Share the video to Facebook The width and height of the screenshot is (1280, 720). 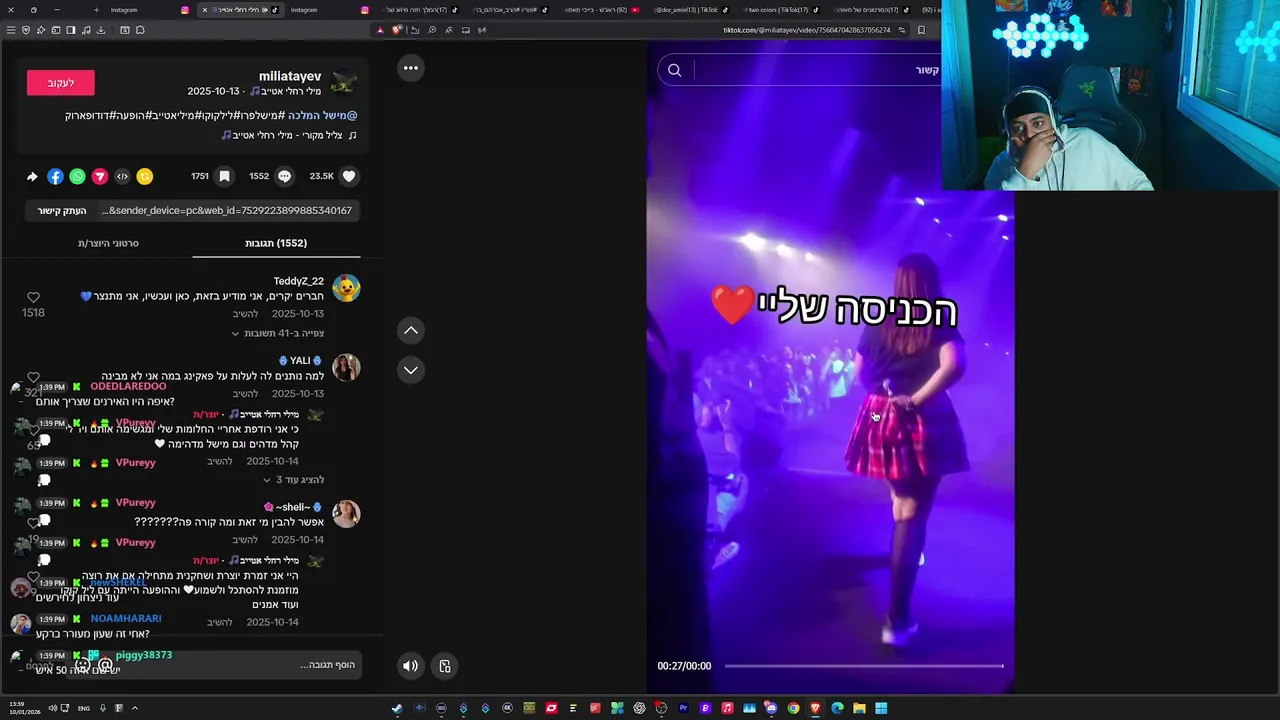tap(55, 176)
